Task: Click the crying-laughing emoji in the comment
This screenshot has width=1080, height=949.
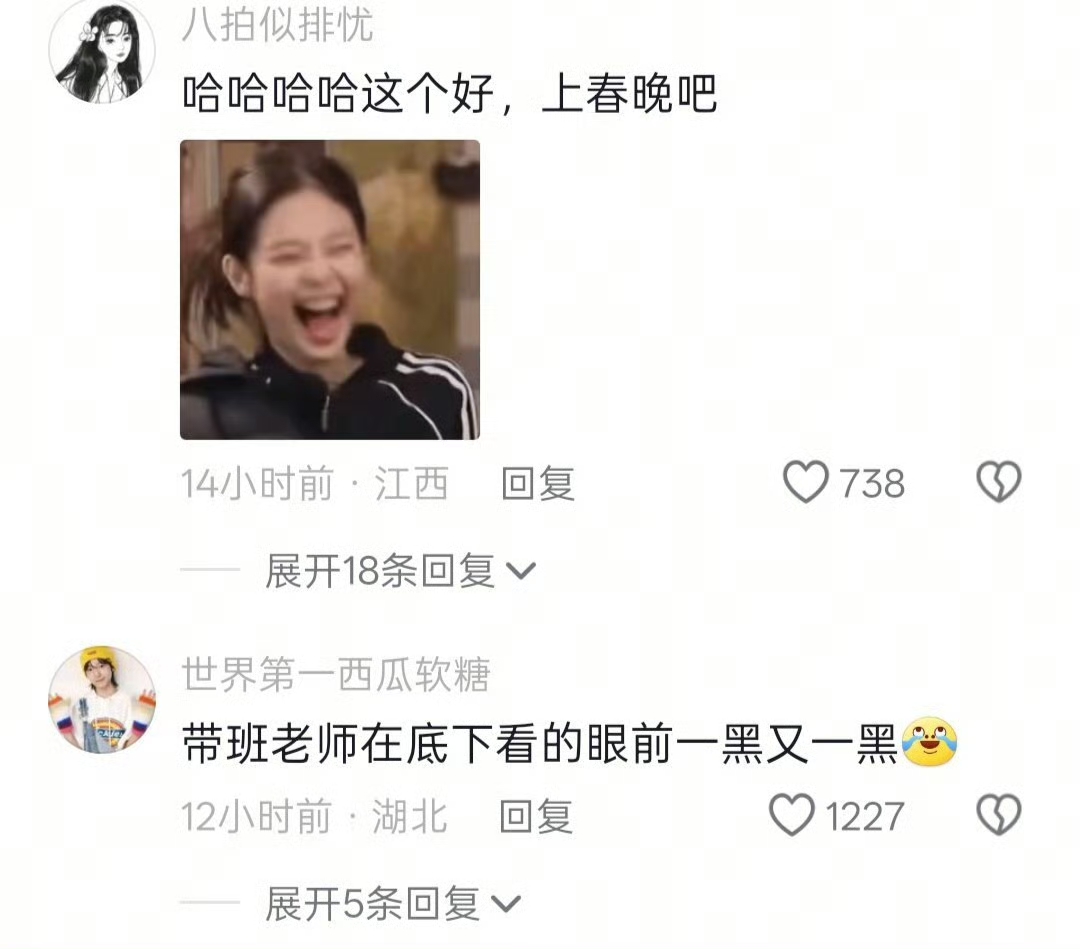Action: 929,742
